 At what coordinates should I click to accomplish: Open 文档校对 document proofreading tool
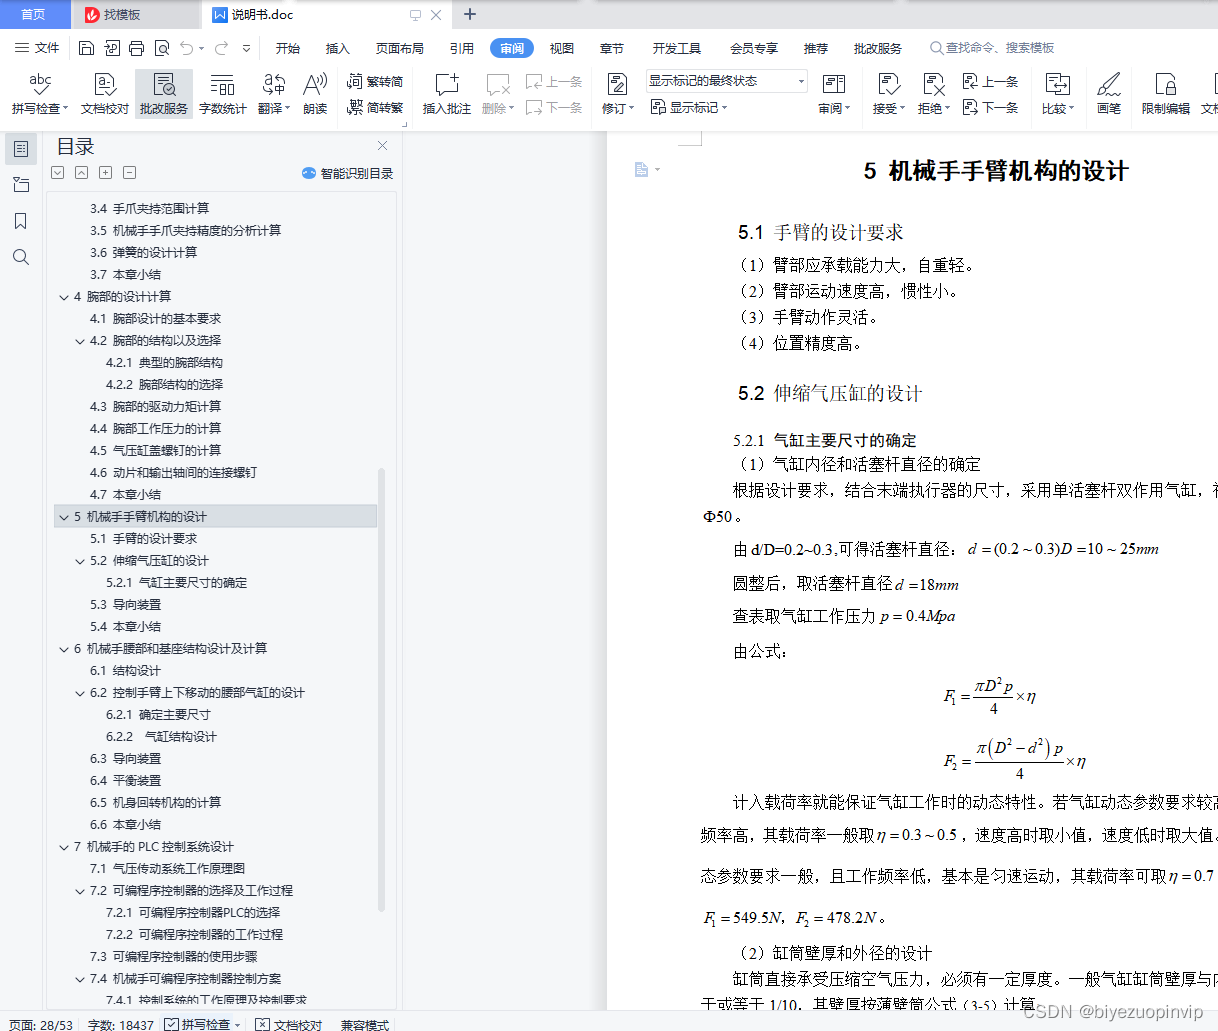tap(105, 94)
